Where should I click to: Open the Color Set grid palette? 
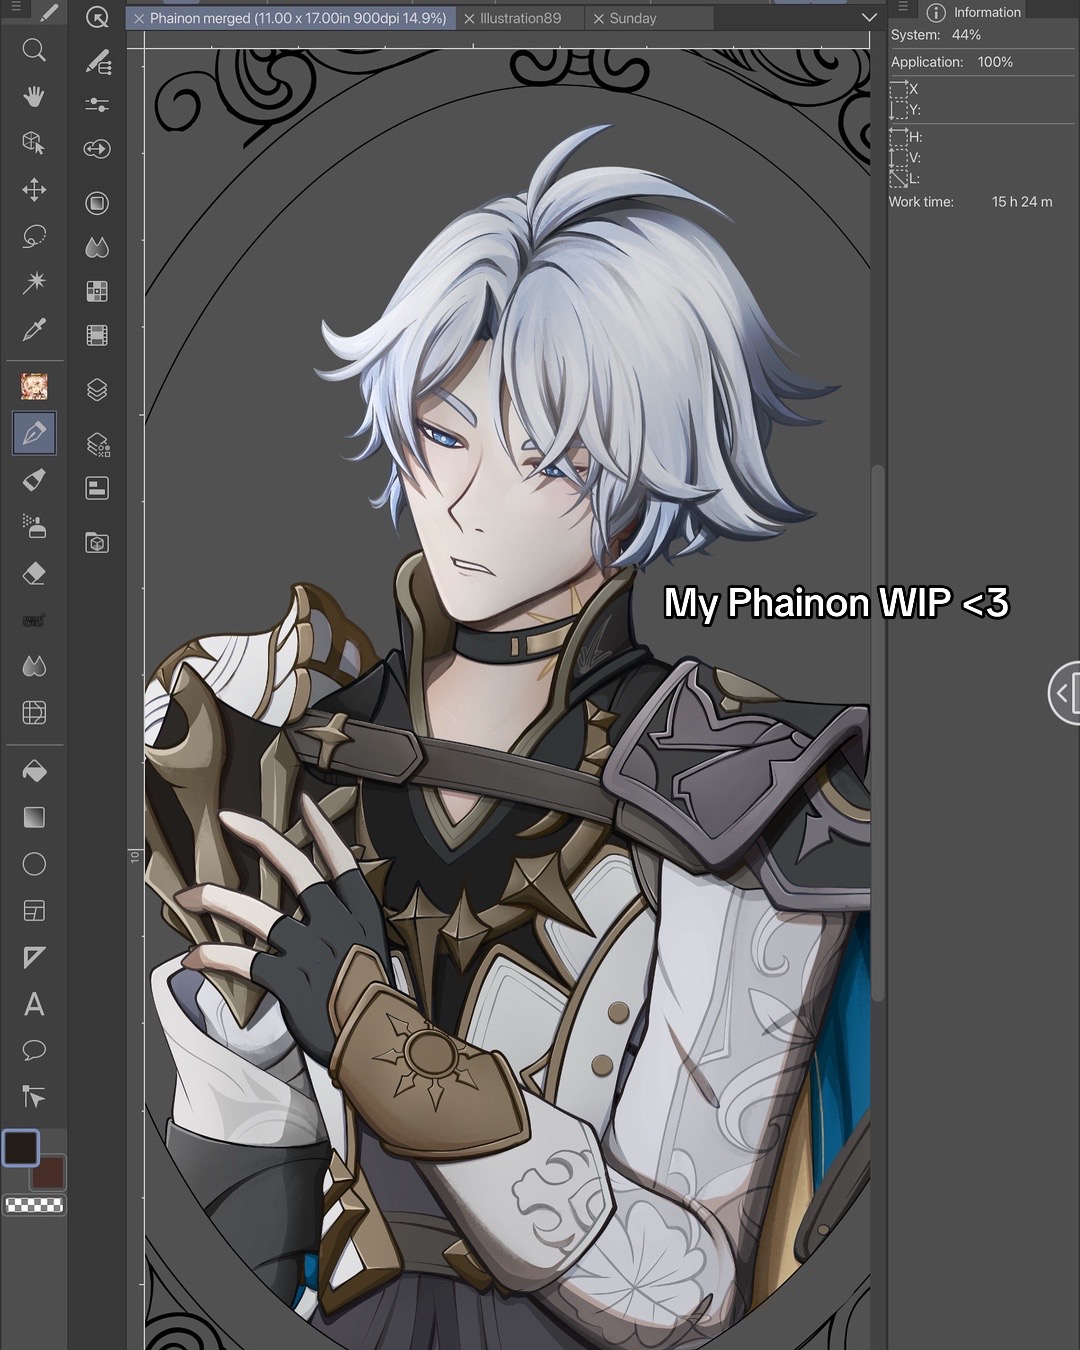click(x=97, y=291)
